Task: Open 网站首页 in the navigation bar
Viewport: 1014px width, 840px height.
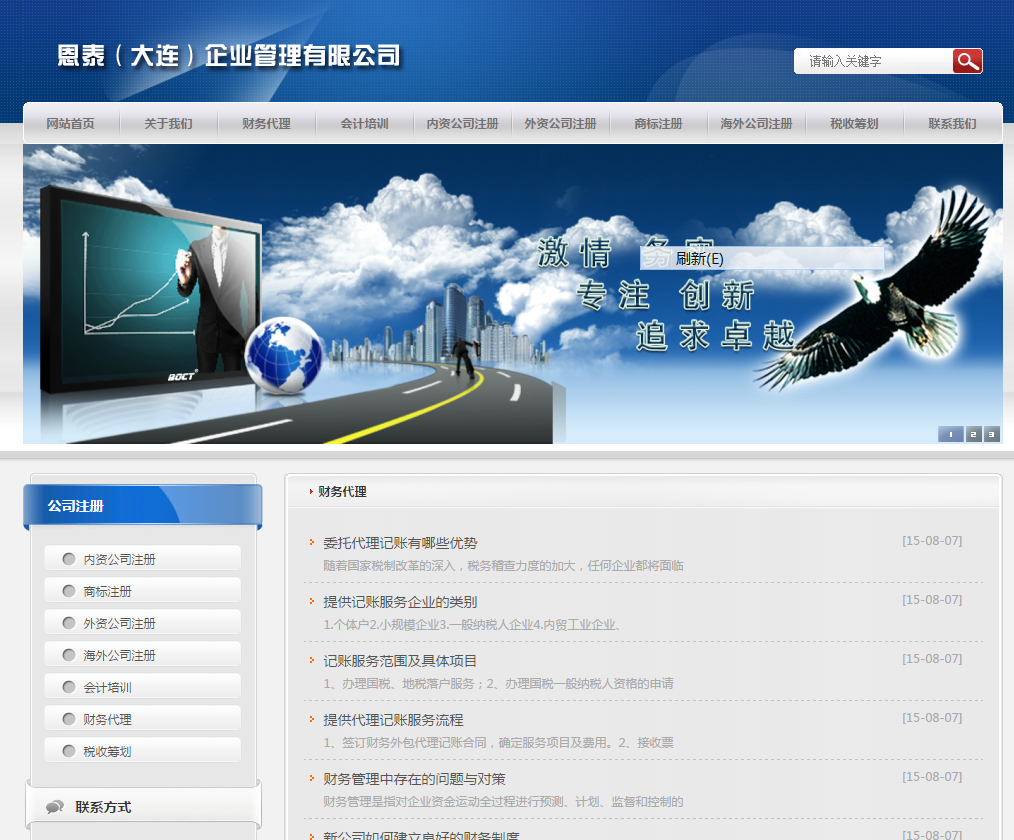Action: pyautogui.click(x=70, y=124)
